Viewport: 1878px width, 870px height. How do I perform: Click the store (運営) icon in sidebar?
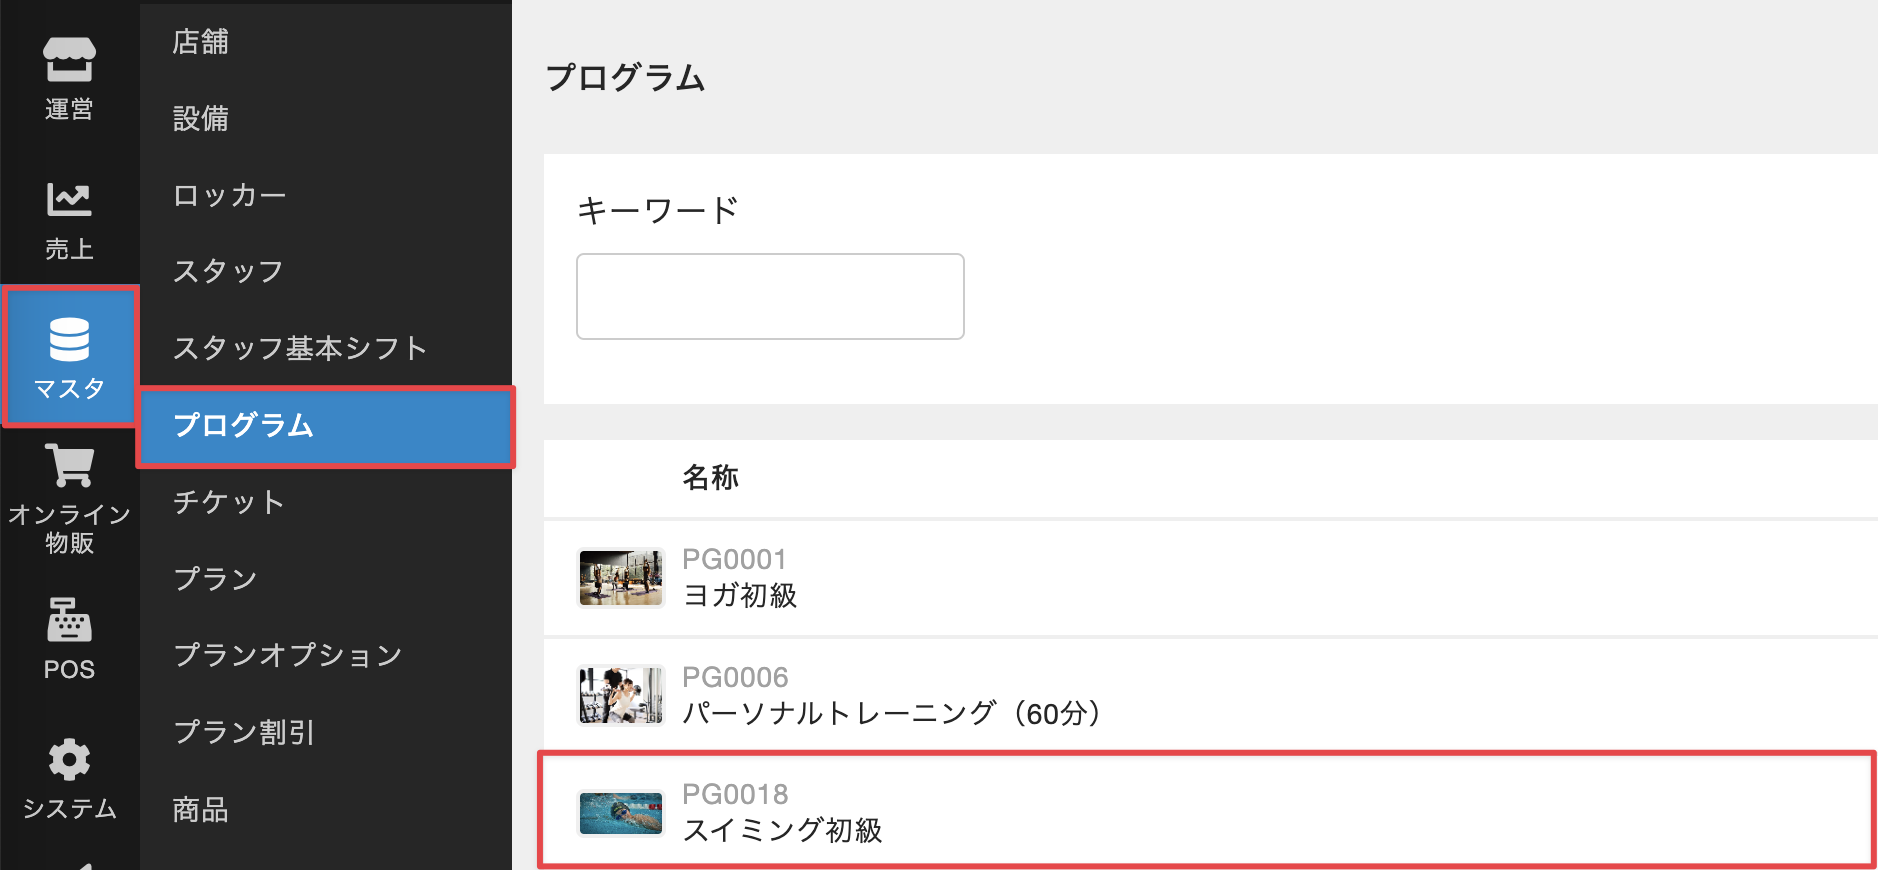click(69, 60)
